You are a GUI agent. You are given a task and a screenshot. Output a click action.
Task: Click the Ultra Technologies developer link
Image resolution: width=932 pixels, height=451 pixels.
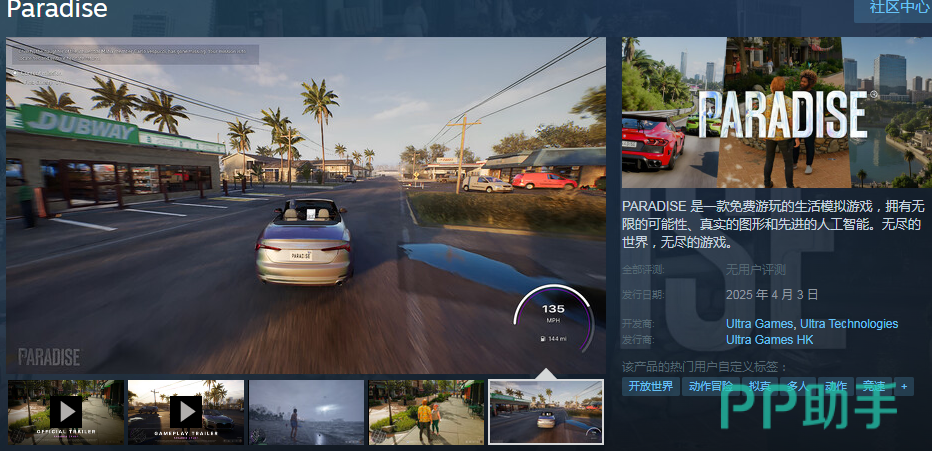pos(850,324)
